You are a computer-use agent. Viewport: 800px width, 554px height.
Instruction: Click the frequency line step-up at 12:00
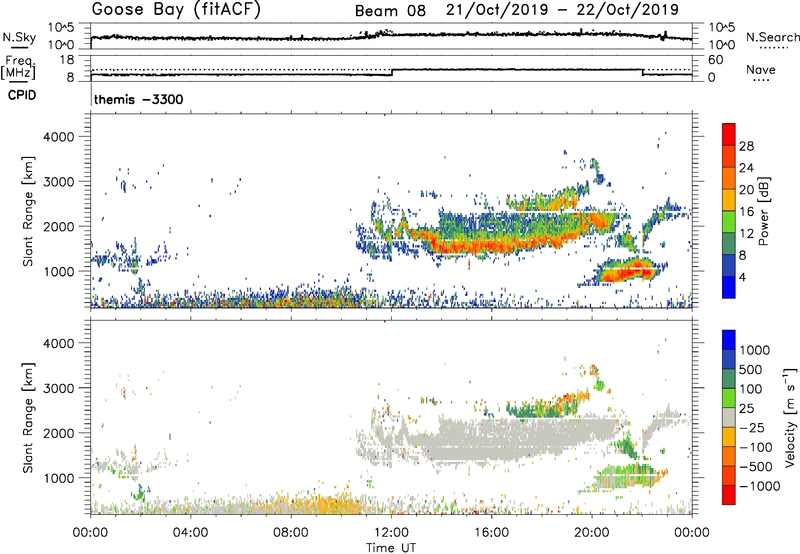point(392,72)
